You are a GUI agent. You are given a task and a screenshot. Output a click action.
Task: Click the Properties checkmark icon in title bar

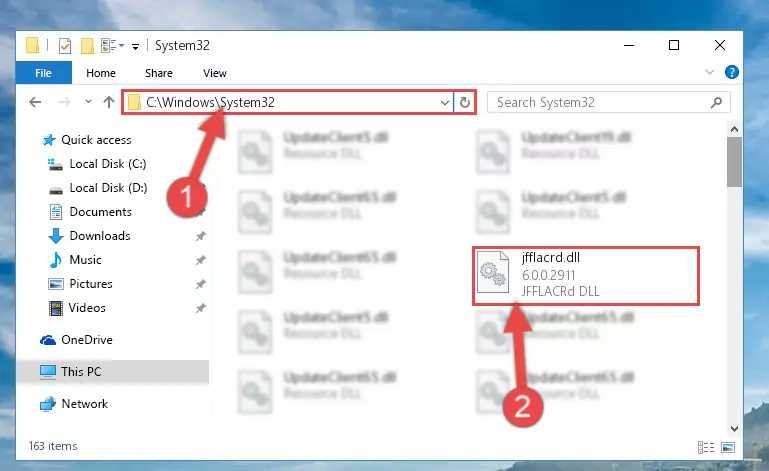(65, 46)
